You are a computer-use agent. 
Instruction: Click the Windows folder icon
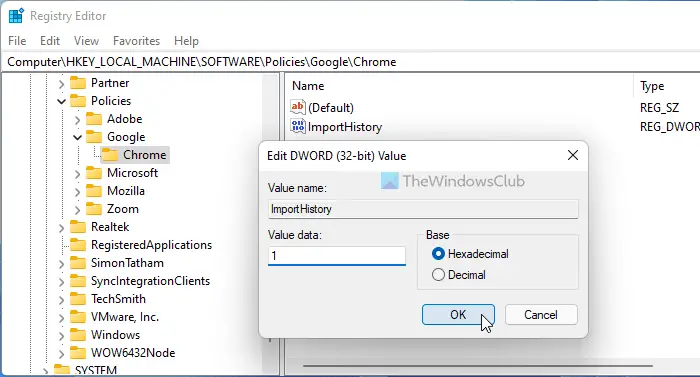[x=78, y=335]
